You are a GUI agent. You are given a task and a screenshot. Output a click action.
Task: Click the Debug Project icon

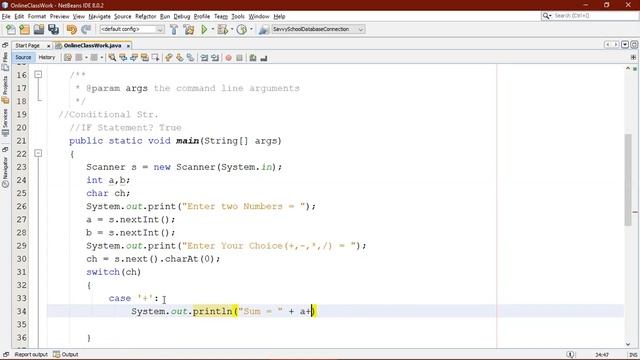(x=222, y=29)
